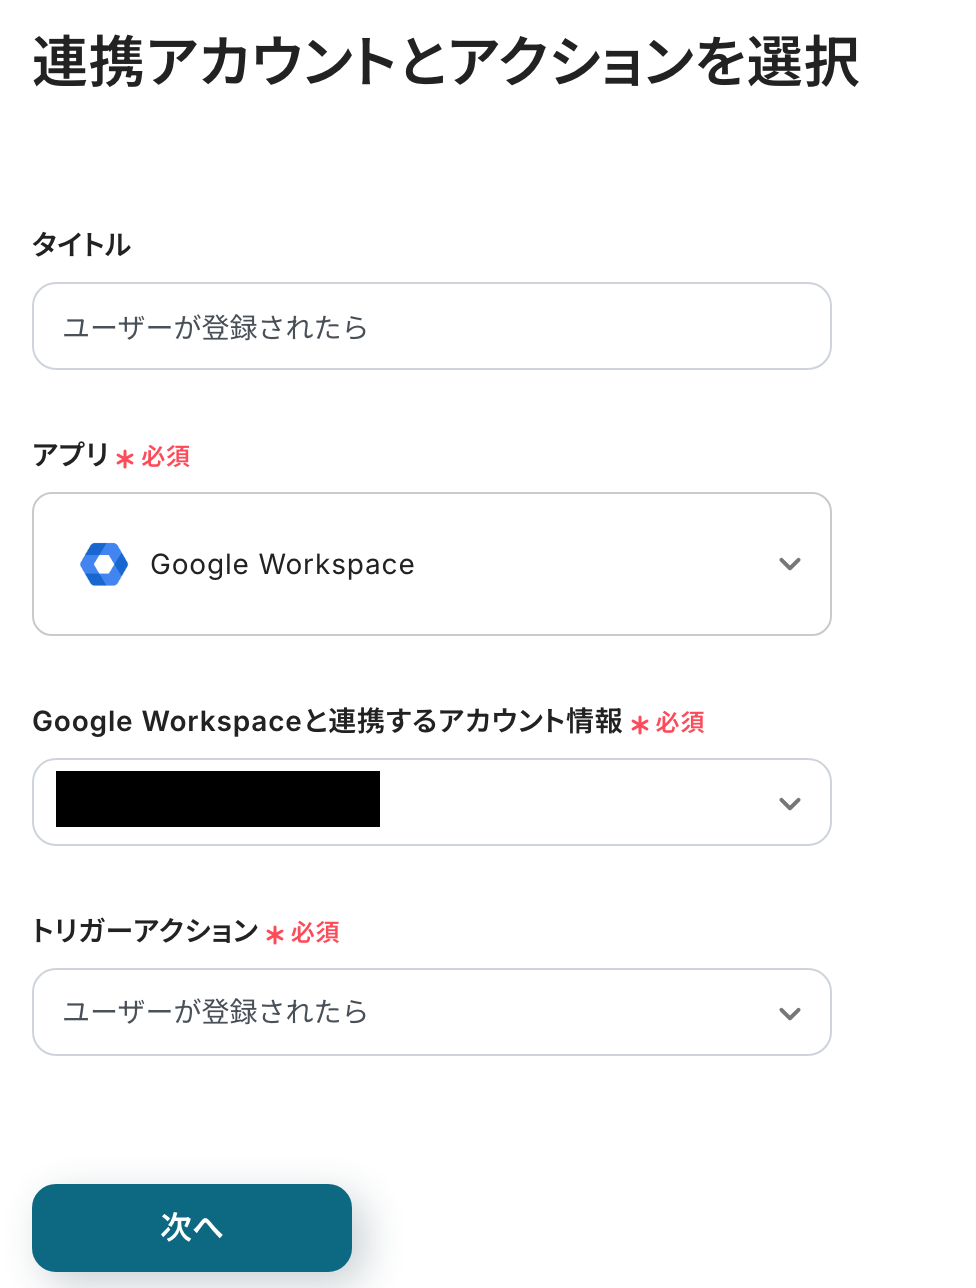
Task: Click the トリガーアクション field label
Action: tap(146, 931)
